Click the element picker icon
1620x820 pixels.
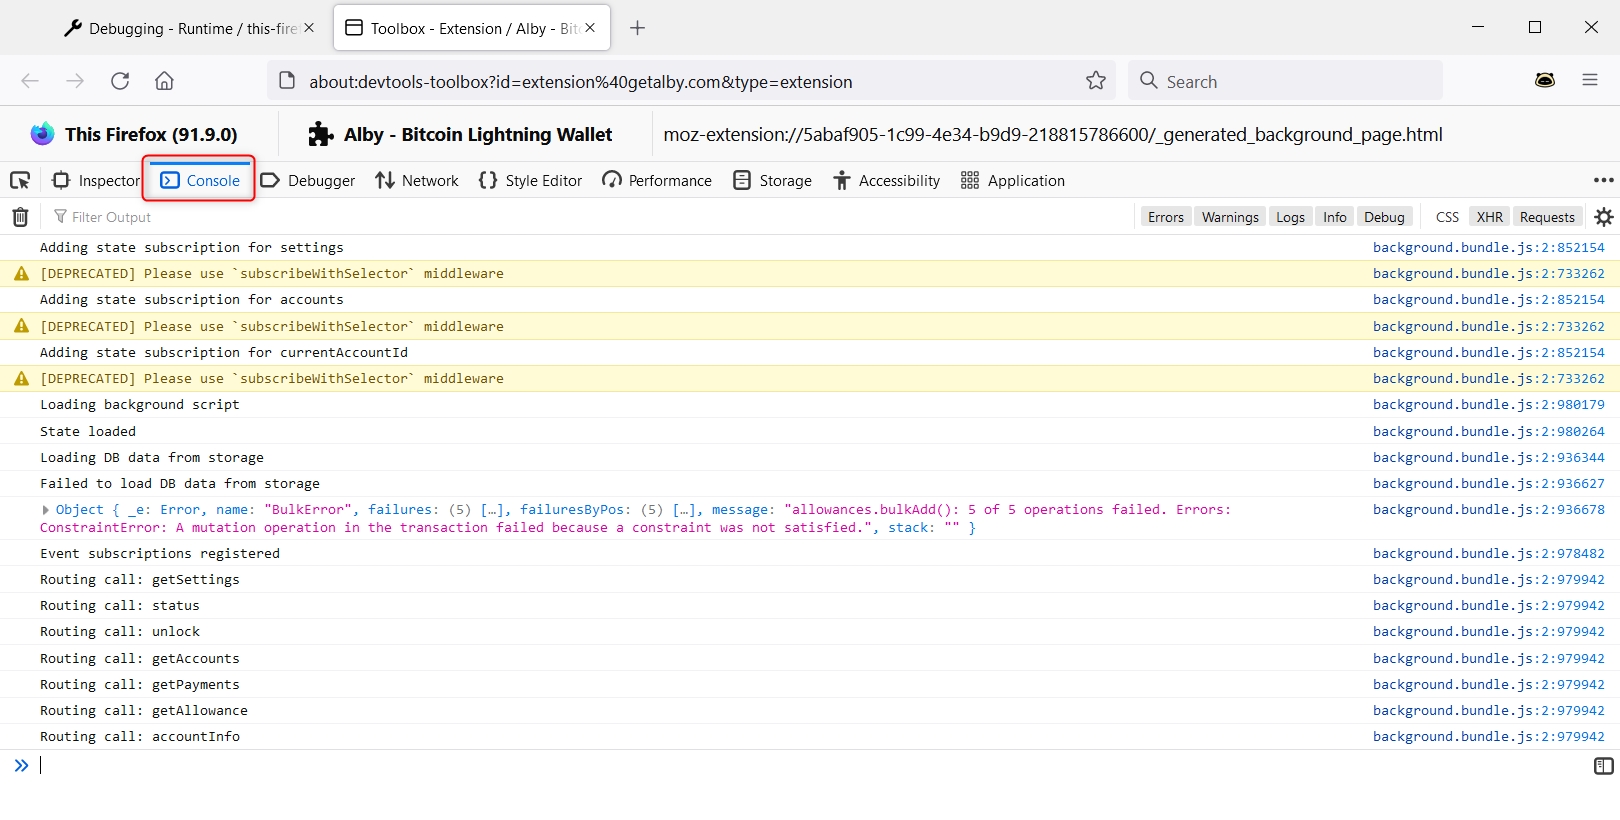20,180
